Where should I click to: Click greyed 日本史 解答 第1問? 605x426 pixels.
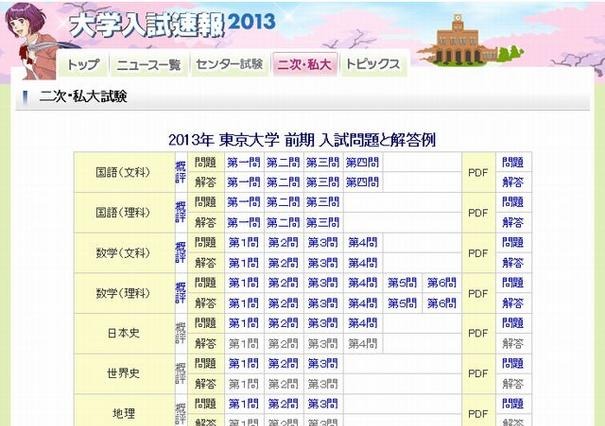tap(243, 343)
